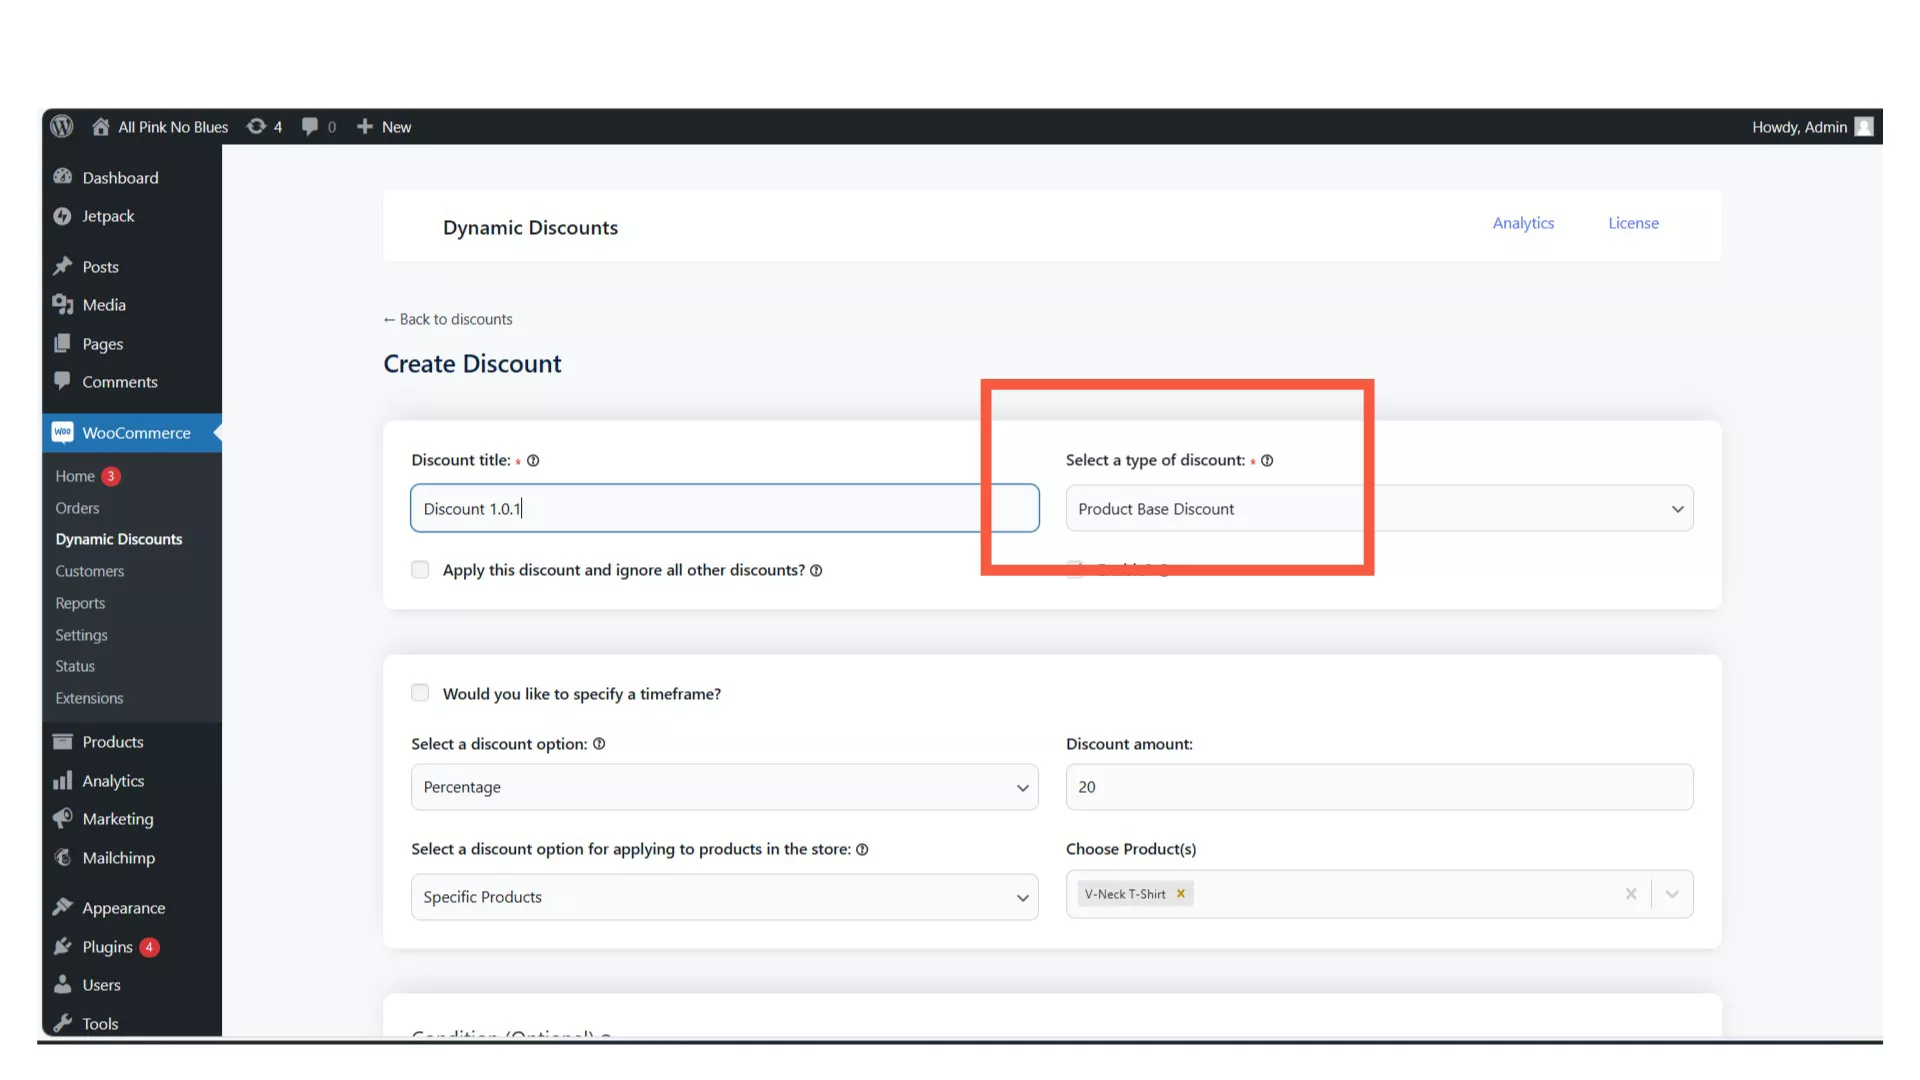Expand the Select a discount option dropdown
This screenshot has width=1920, height=1080.
pos(724,786)
